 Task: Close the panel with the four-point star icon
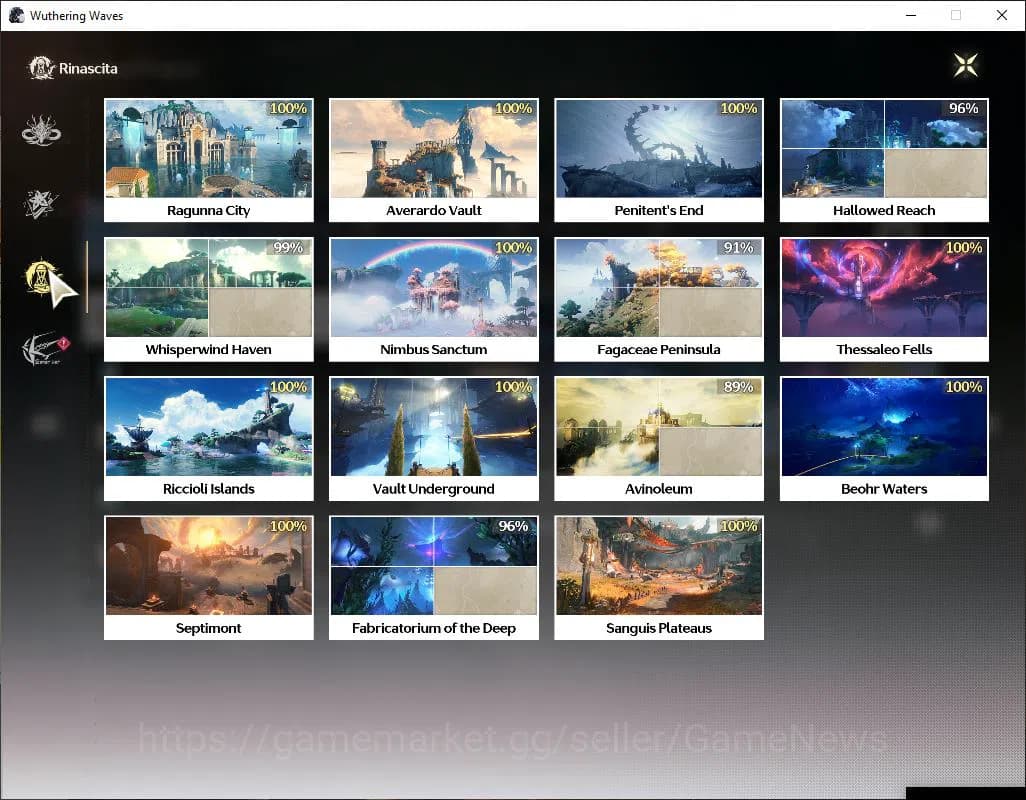(965, 65)
